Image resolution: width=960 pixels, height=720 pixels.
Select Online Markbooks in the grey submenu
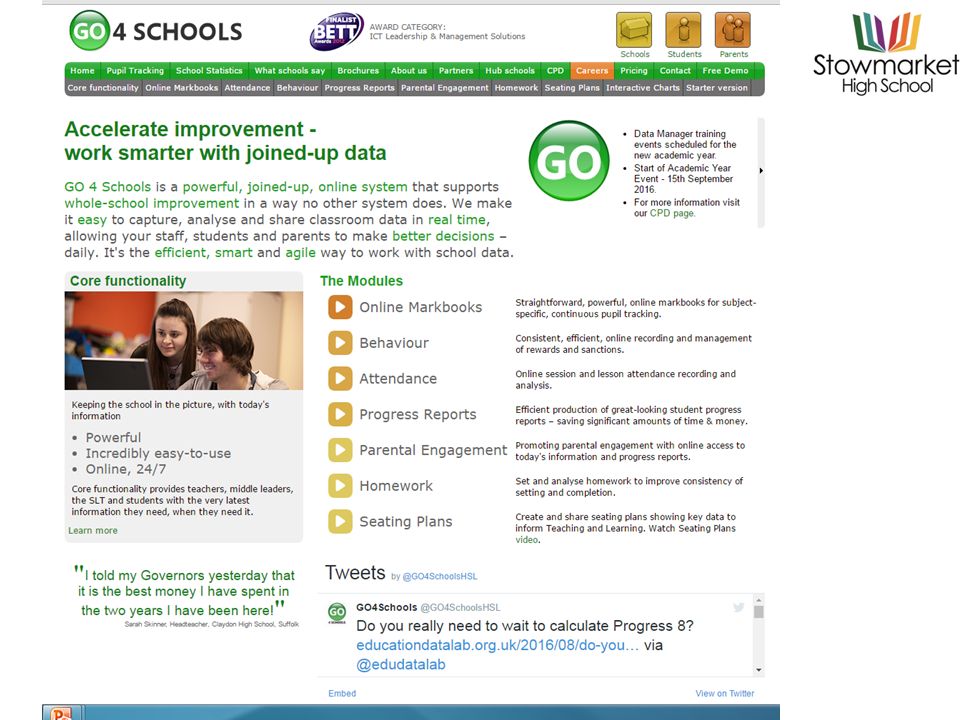pos(182,88)
